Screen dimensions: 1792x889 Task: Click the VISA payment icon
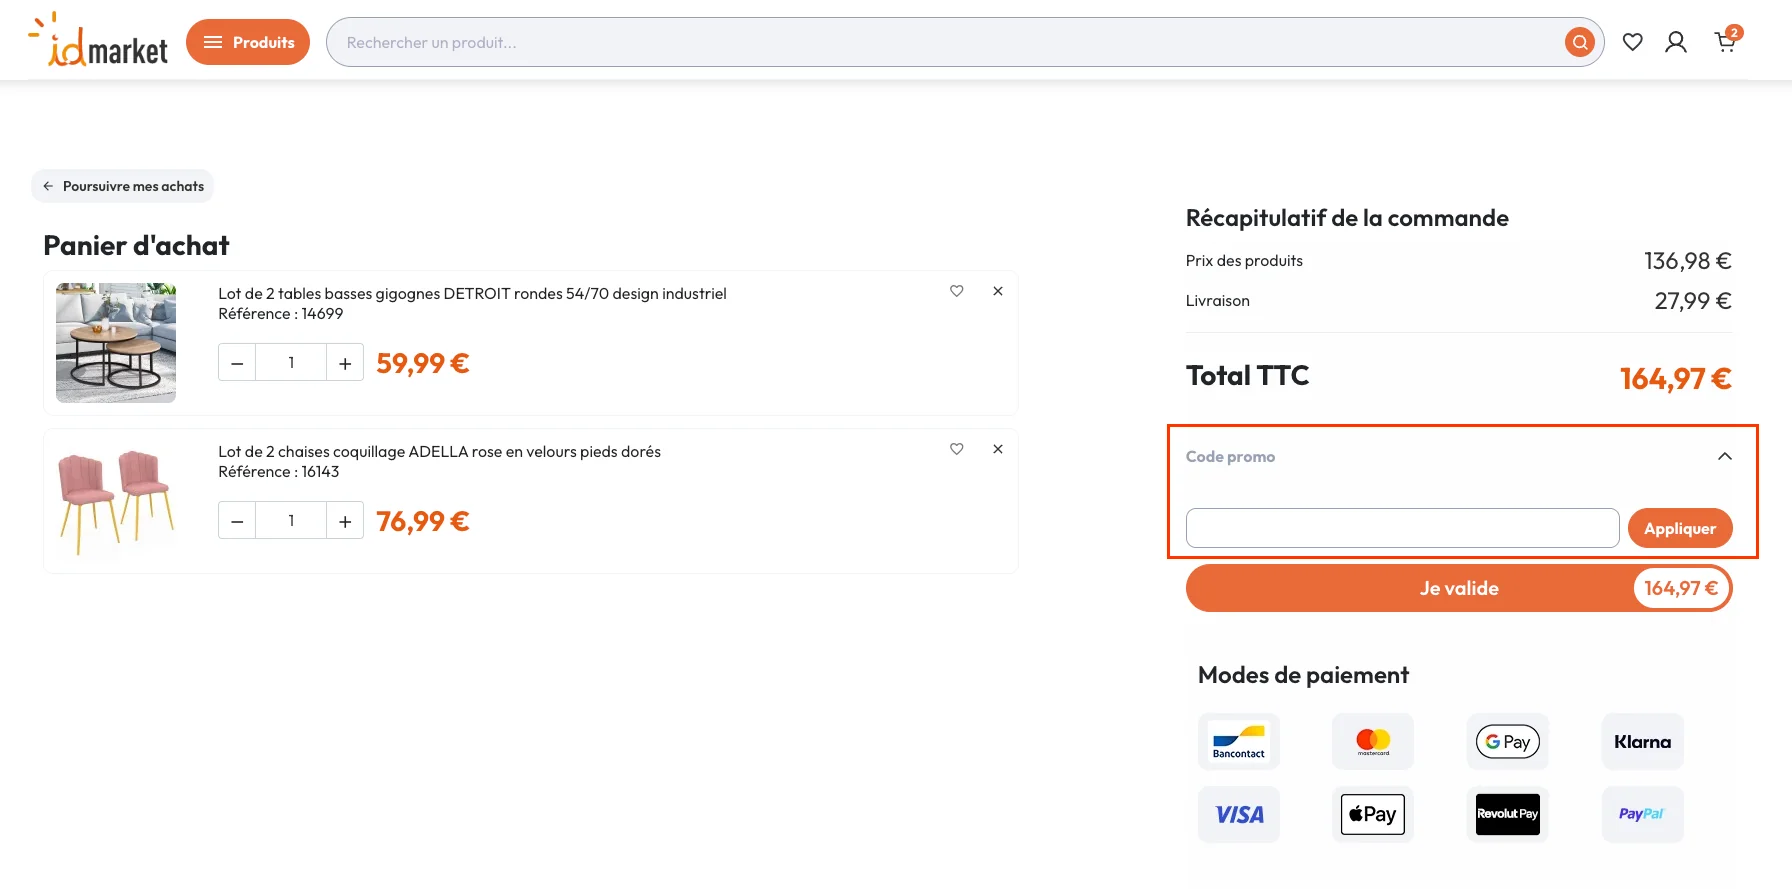[1239, 814]
